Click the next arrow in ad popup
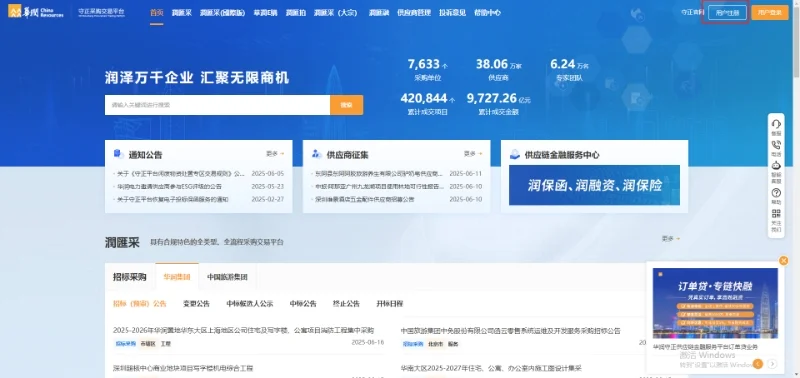The width and height of the screenshot is (800, 378). pyautogui.click(x=772, y=364)
